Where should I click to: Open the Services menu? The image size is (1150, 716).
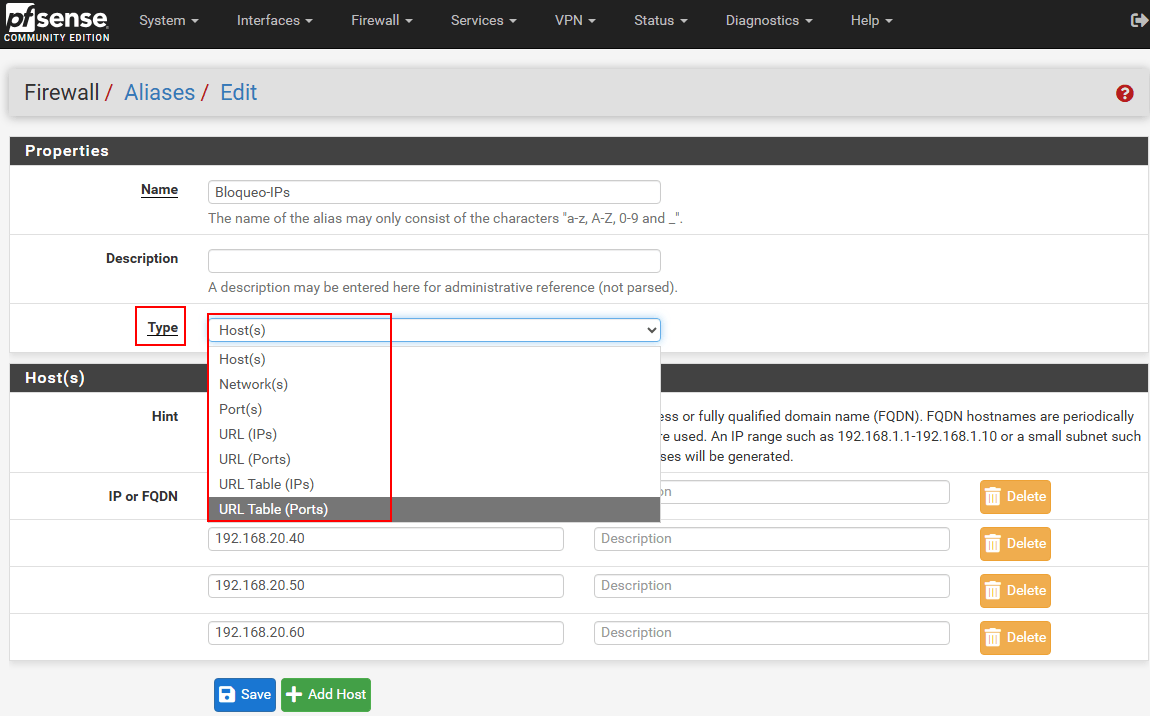tap(483, 21)
